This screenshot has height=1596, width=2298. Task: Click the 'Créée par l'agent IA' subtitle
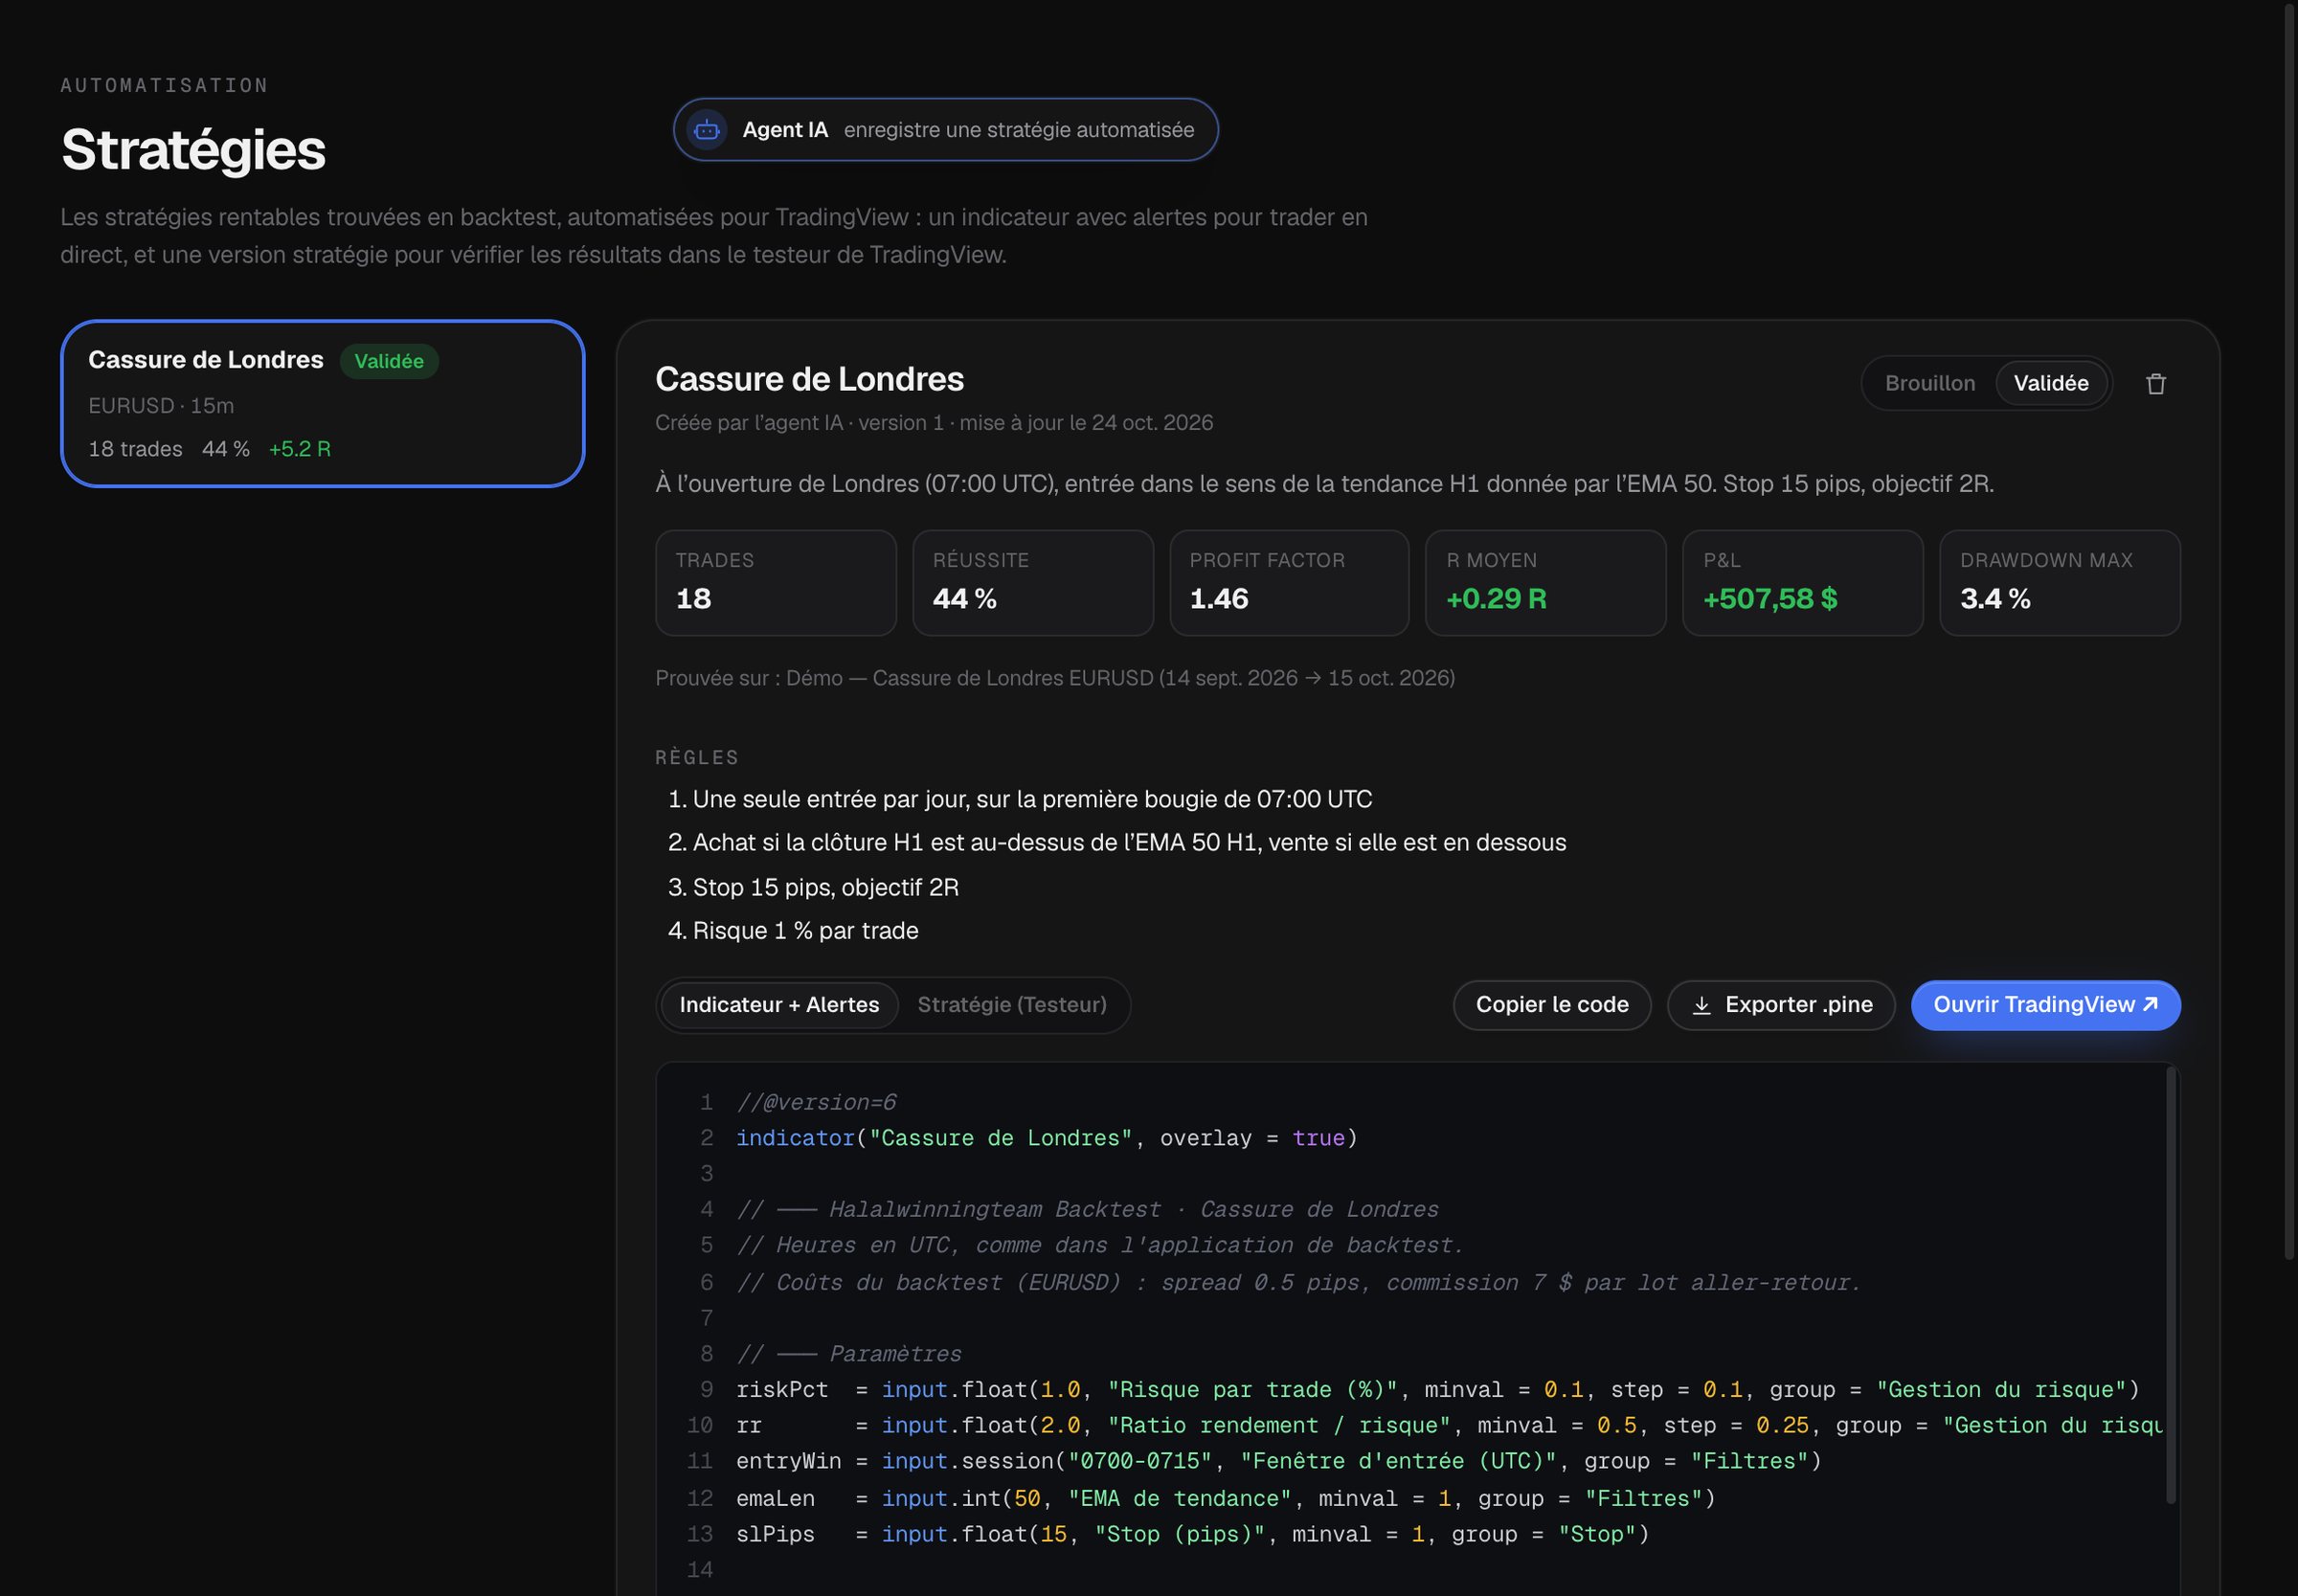(934, 423)
